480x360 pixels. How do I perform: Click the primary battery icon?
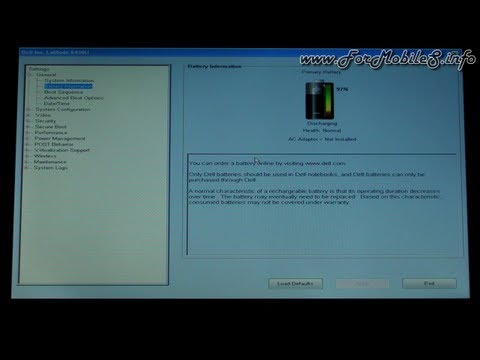(320, 99)
